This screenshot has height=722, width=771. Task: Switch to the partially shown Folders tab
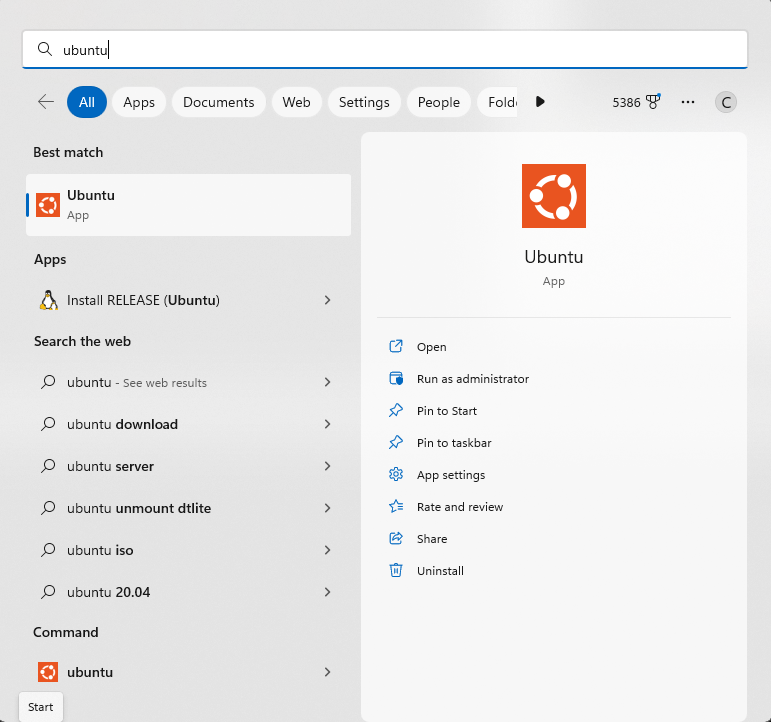498,102
